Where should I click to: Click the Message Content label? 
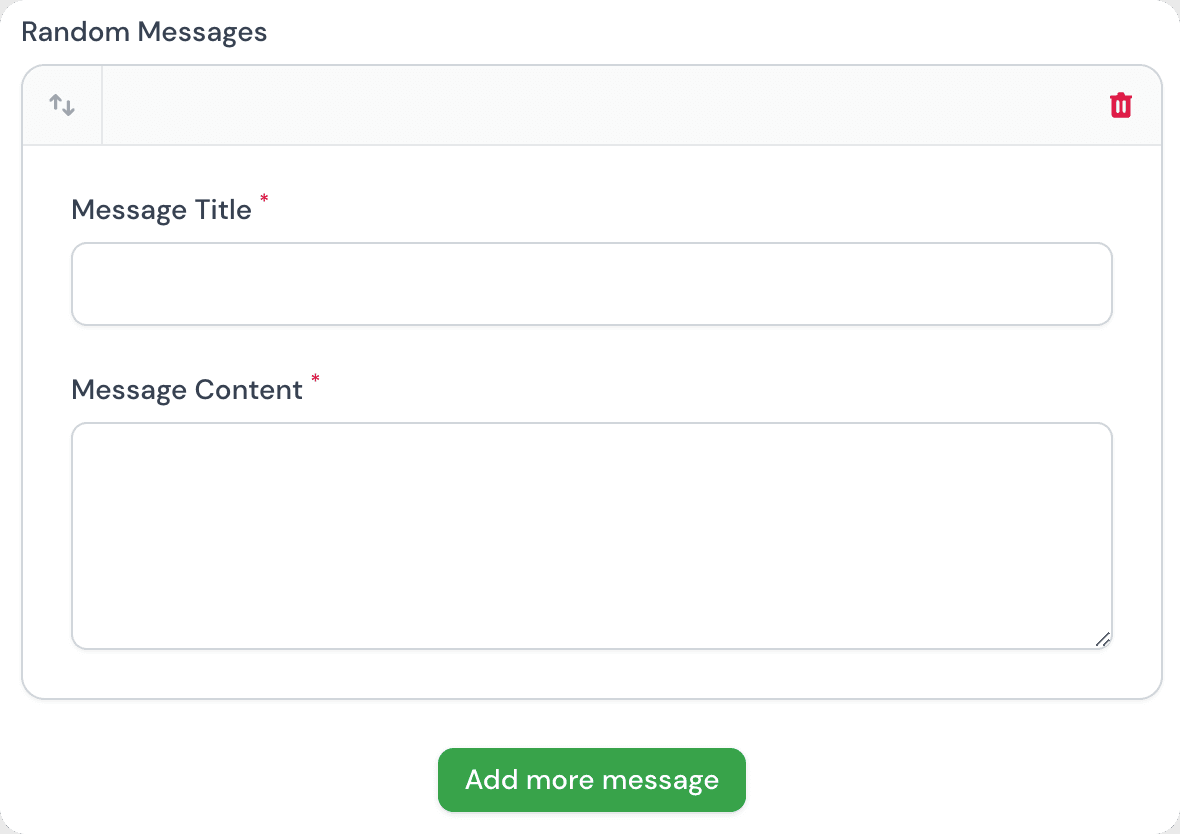click(187, 390)
